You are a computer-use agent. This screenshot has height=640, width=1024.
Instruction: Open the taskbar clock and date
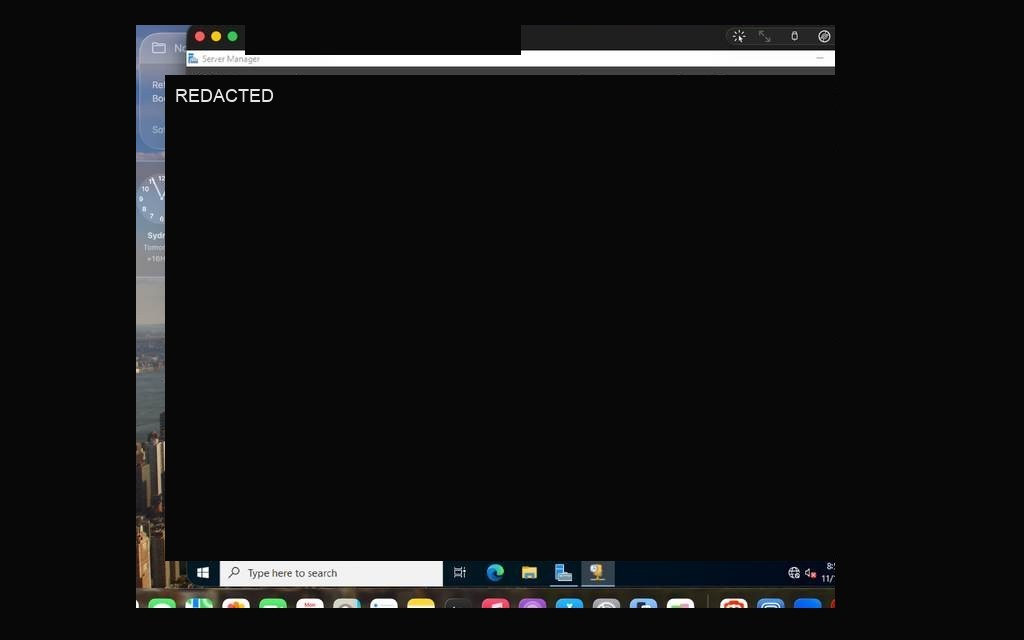click(828, 573)
